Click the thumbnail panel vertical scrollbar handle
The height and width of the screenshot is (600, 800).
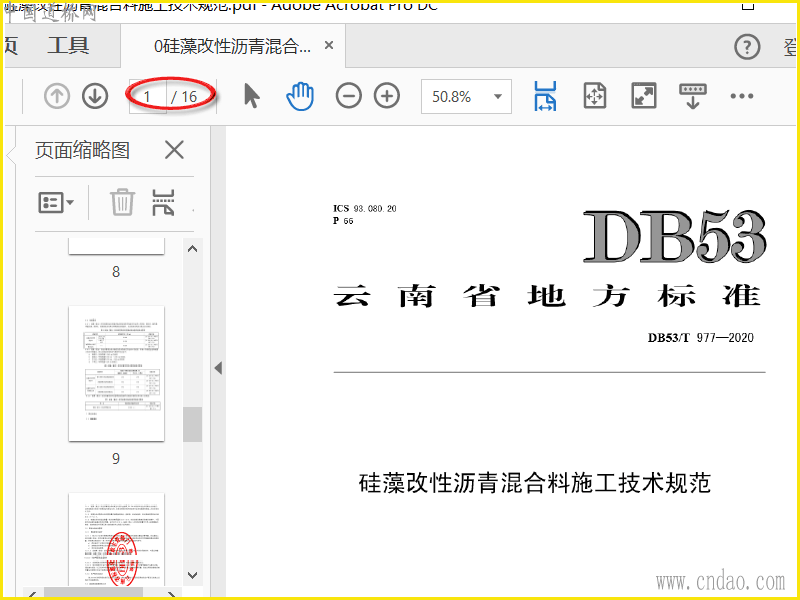click(192, 424)
